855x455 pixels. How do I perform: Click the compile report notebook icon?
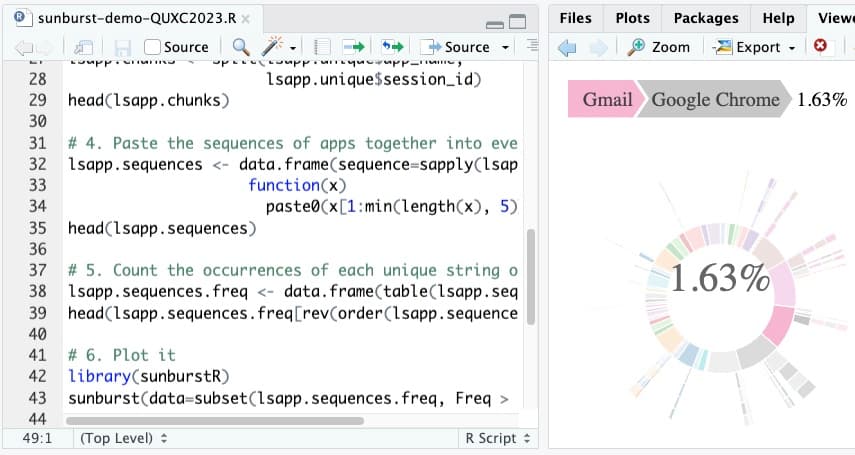[x=322, y=47]
